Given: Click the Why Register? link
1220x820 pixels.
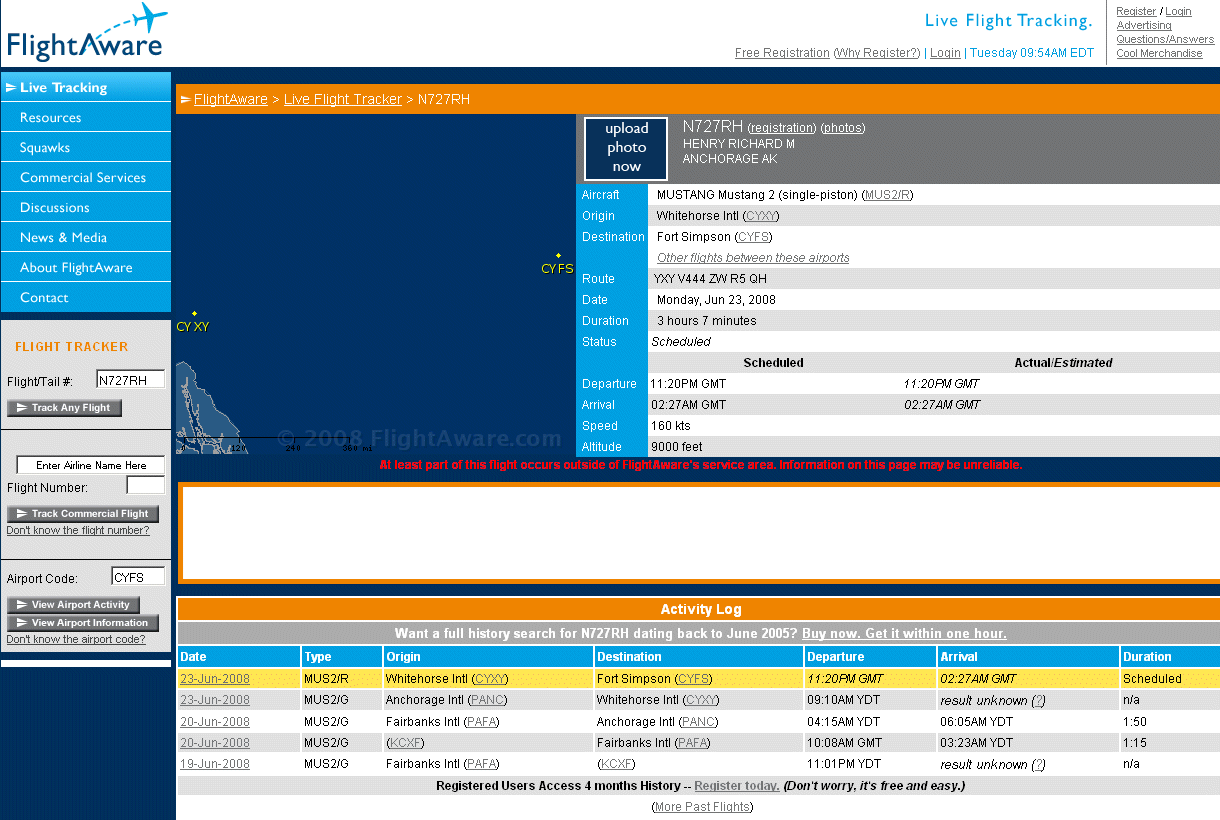Looking at the screenshot, I should (877, 53).
